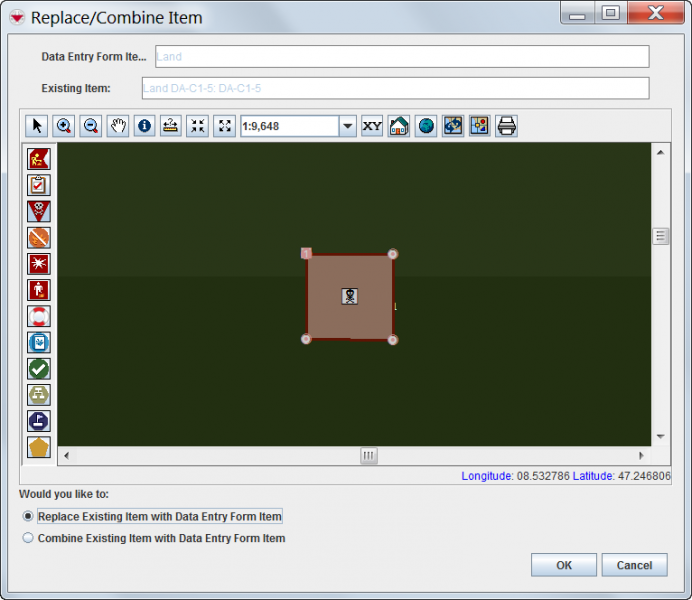Click the green checkmark icon in sidebar
The height and width of the screenshot is (600, 692).
click(39, 369)
